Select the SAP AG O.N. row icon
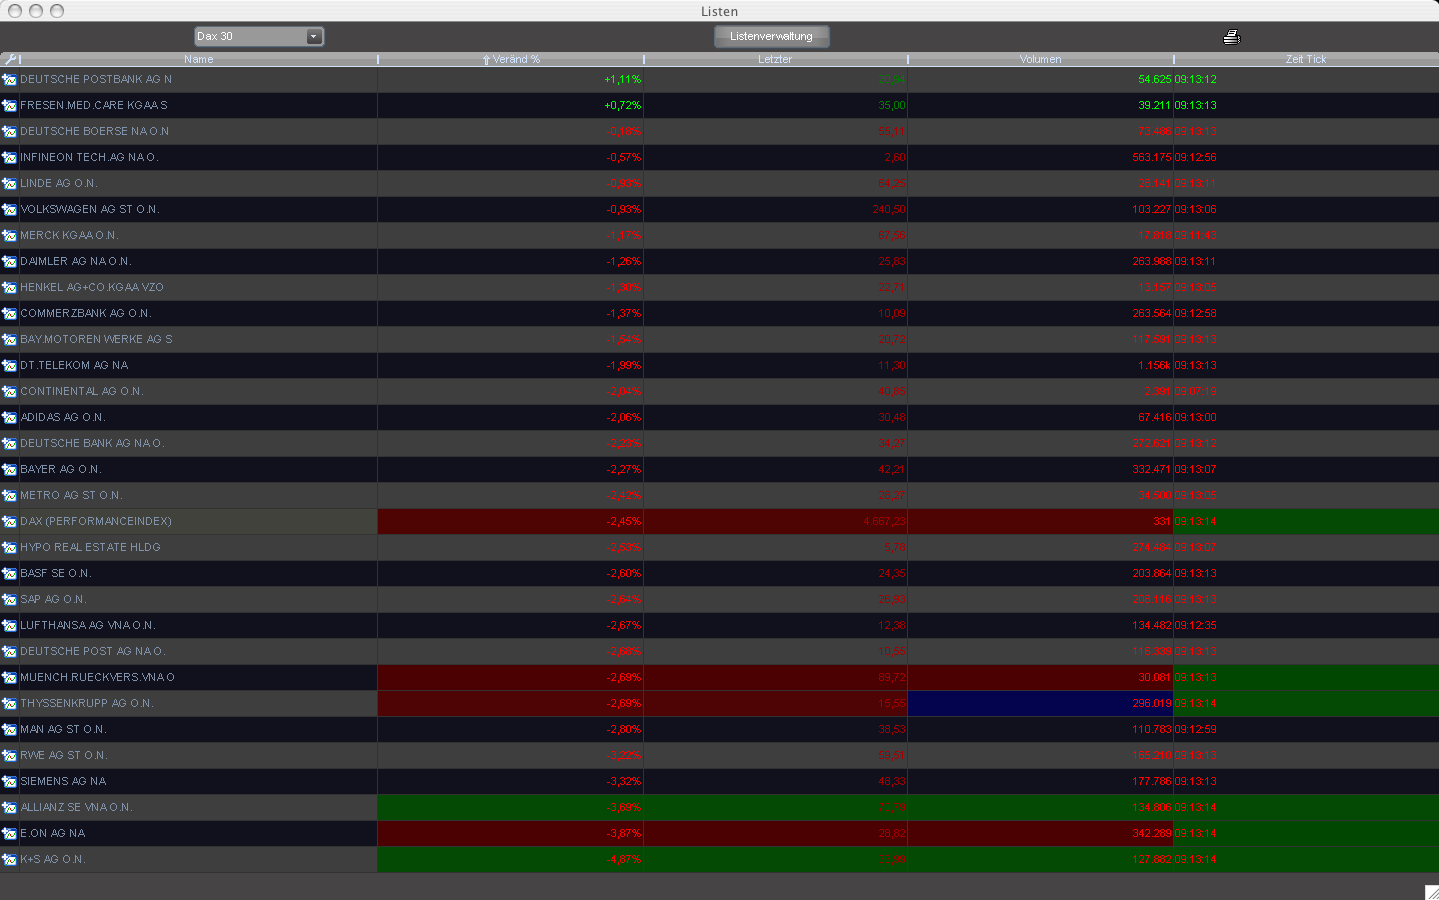This screenshot has height=900, width=1439. [x=9, y=599]
